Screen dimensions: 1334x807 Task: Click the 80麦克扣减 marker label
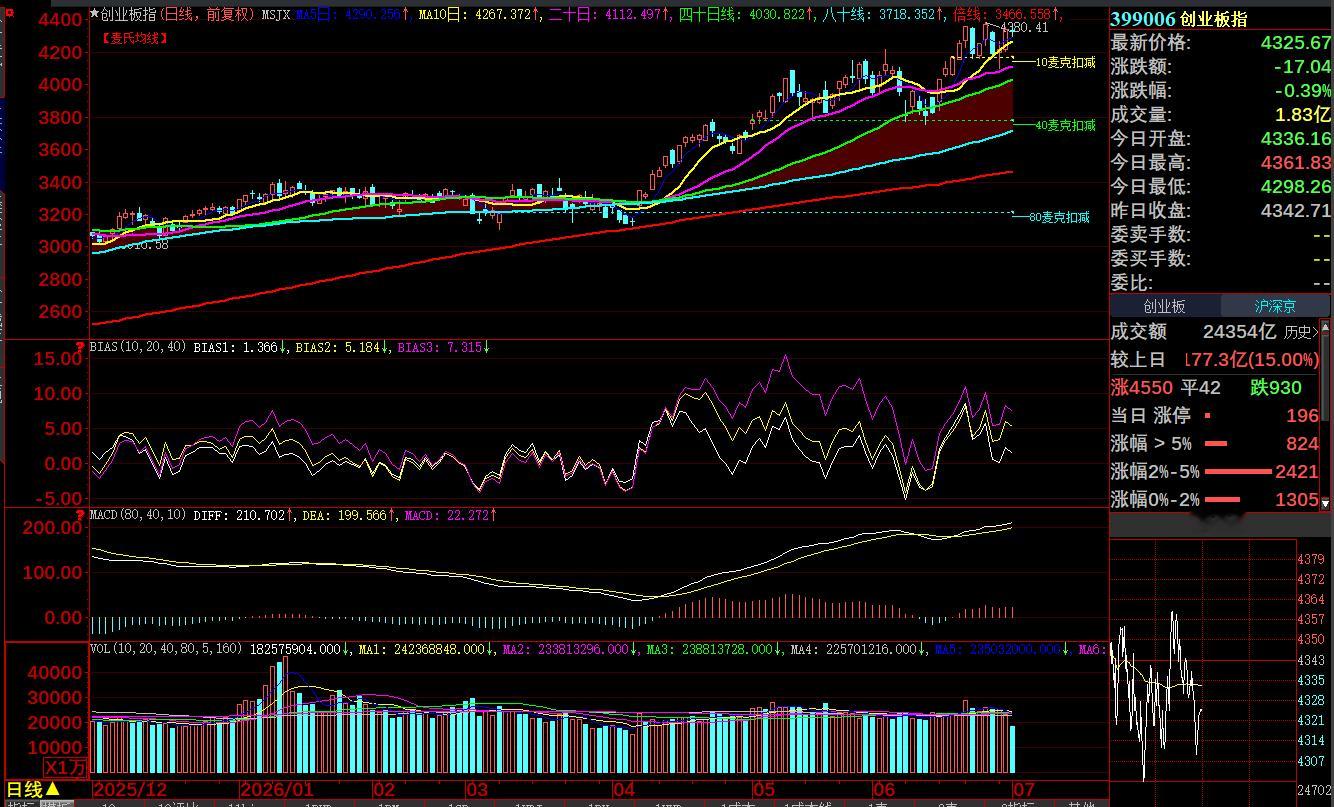pyautogui.click(x=1059, y=217)
